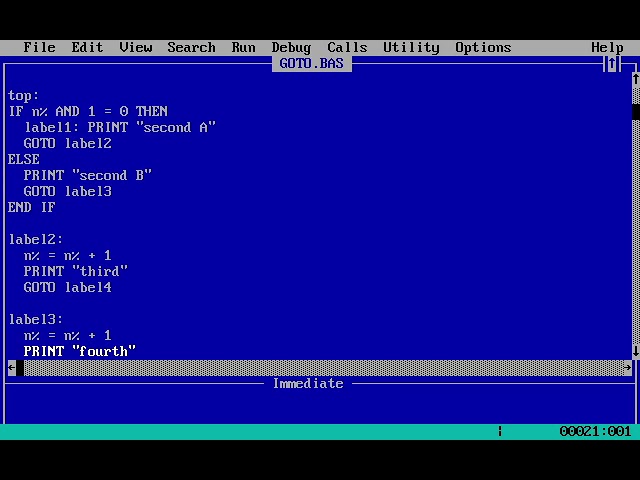Image resolution: width=640 pixels, height=480 pixels.
Task: Open the Utility menu
Action: point(411,47)
